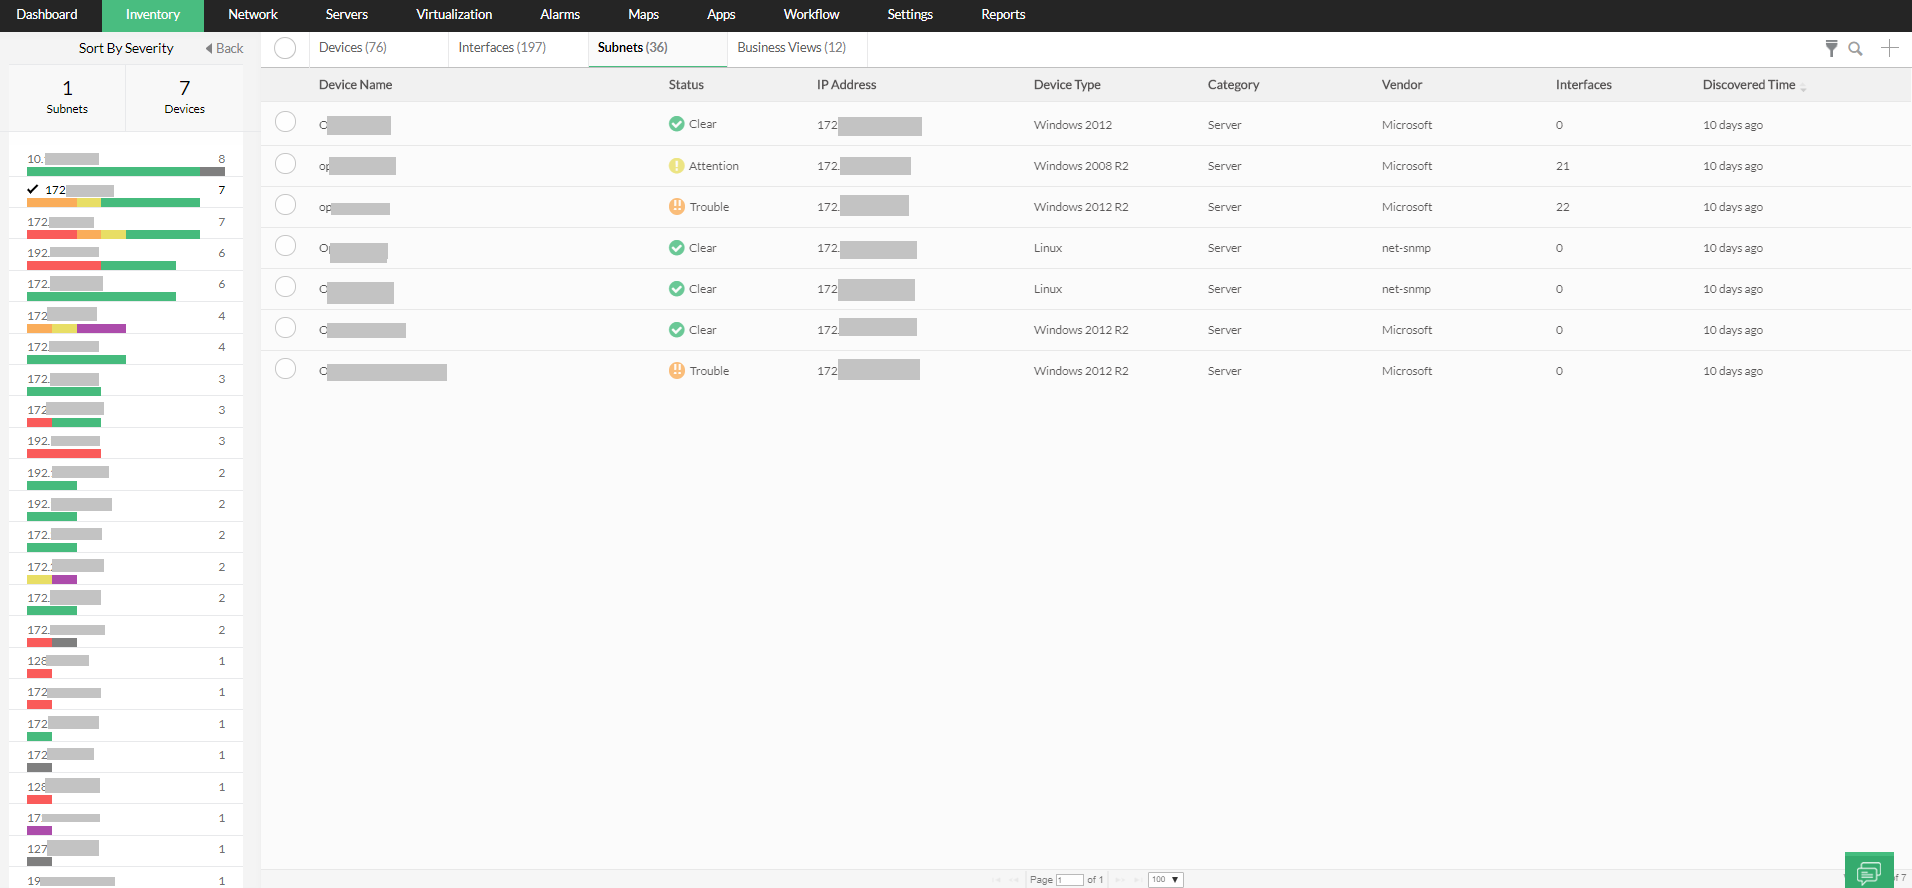Select the checkbox of the second Linux row
The width and height of the screenshot is (1912, 888).
[285, 286]
